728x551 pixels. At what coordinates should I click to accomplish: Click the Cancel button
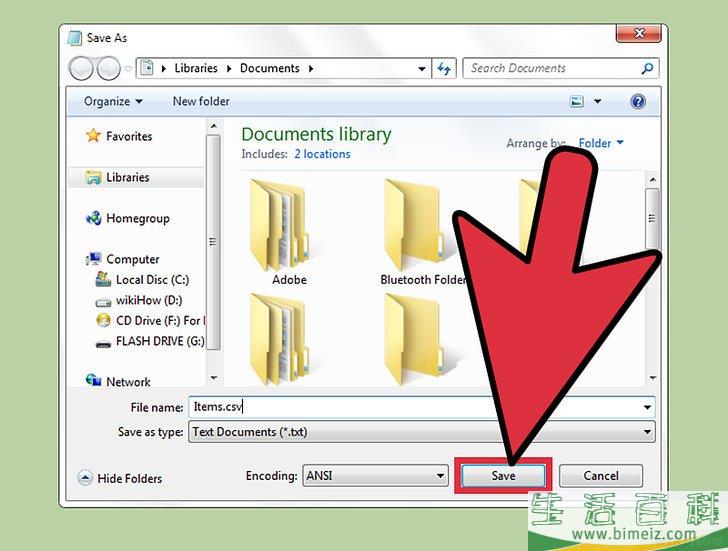point(601,475)
